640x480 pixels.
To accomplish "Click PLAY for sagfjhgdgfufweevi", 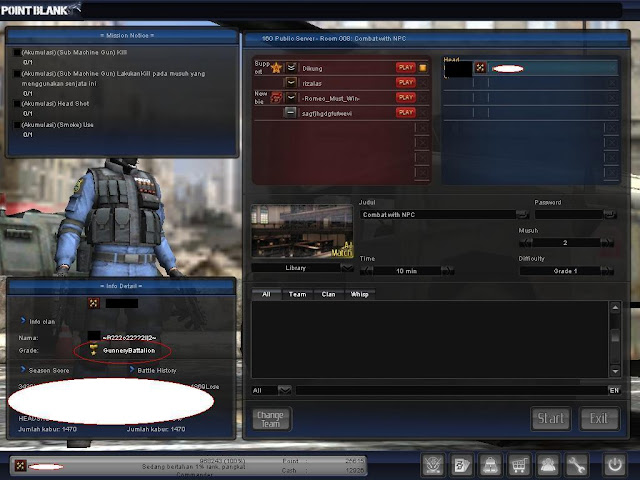I will pos(405,112).
